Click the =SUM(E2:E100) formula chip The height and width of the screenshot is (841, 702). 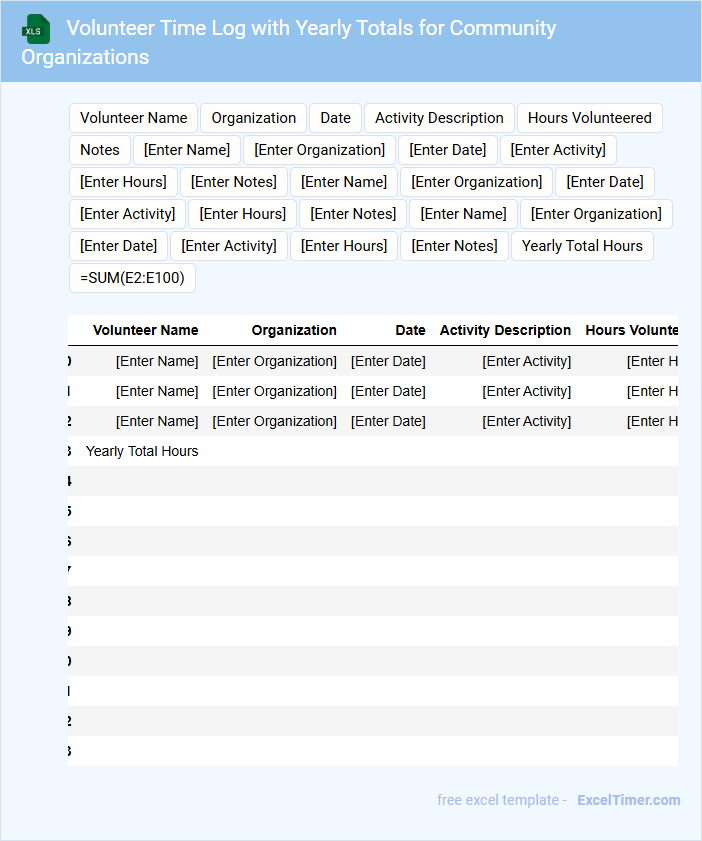pos(132,278)
